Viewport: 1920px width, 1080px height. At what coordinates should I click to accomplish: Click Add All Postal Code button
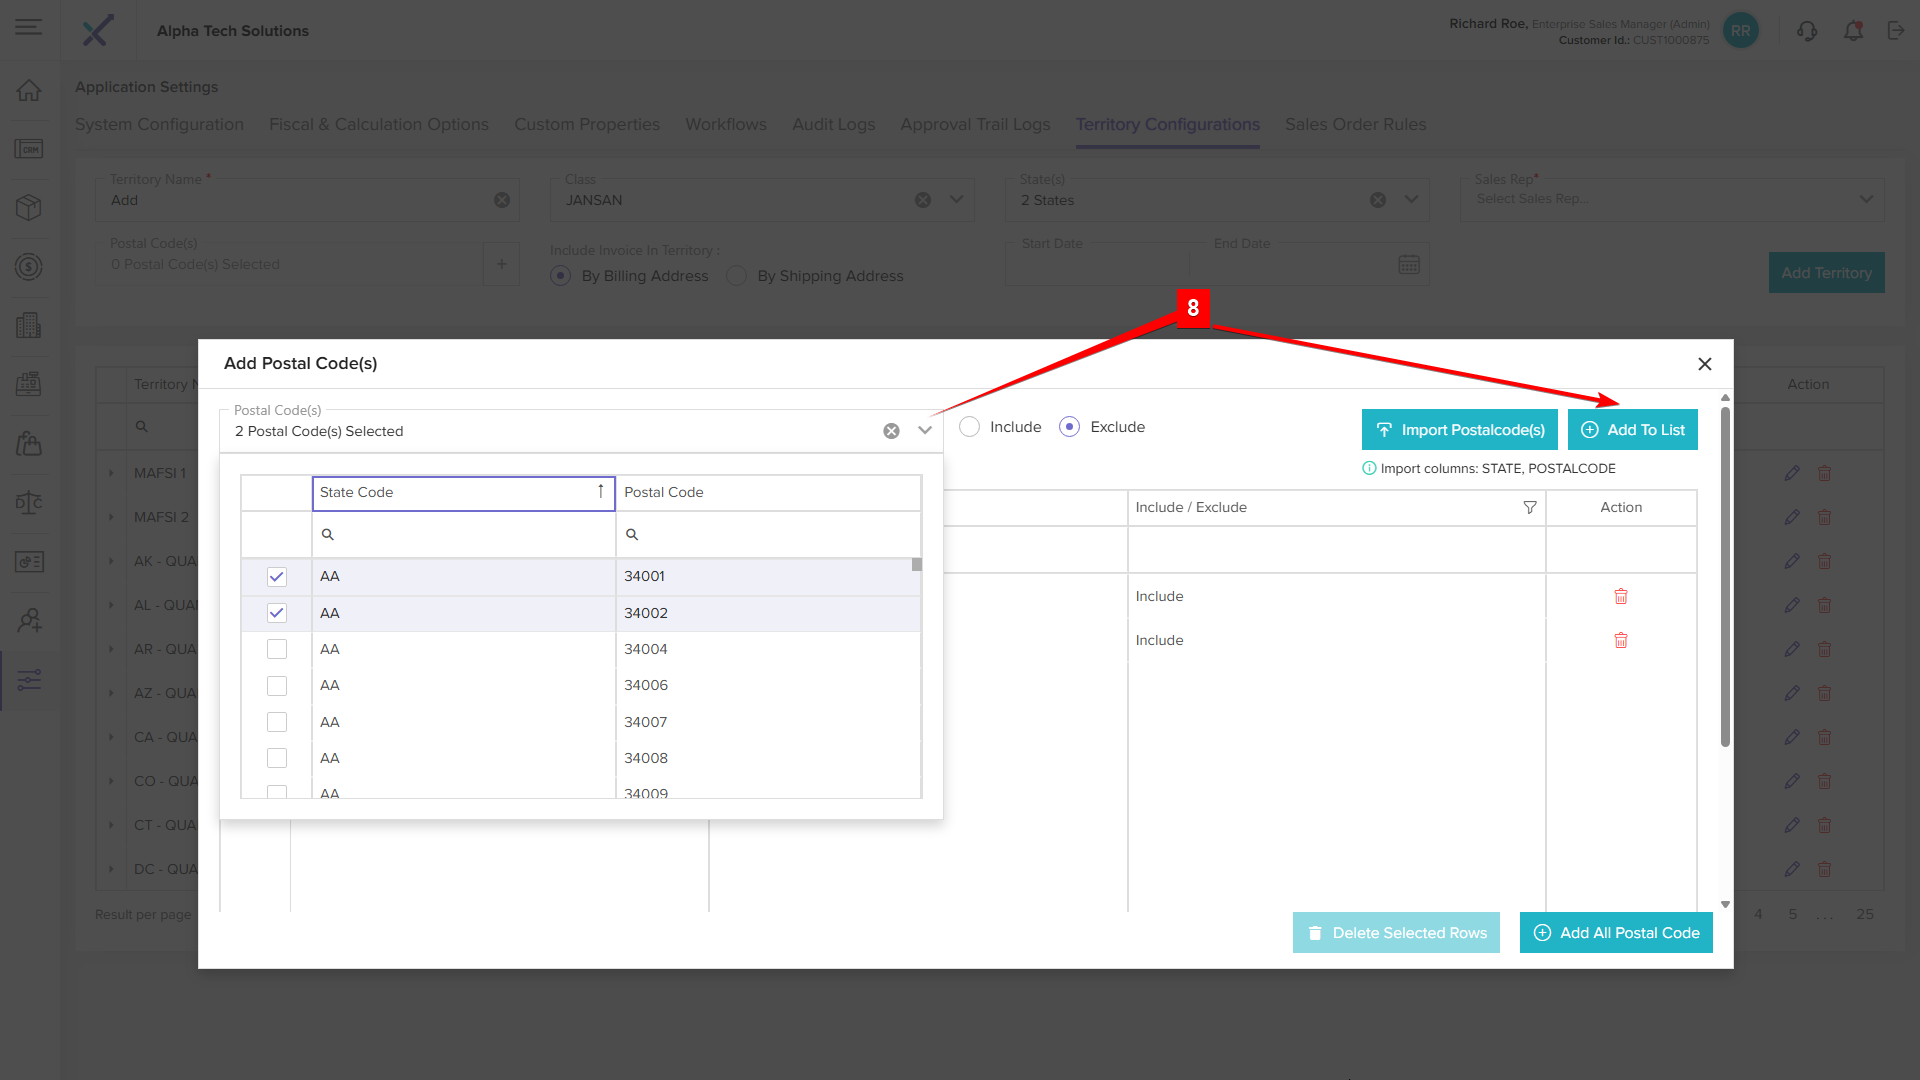pyautogui.click(x=1616, y=933)
